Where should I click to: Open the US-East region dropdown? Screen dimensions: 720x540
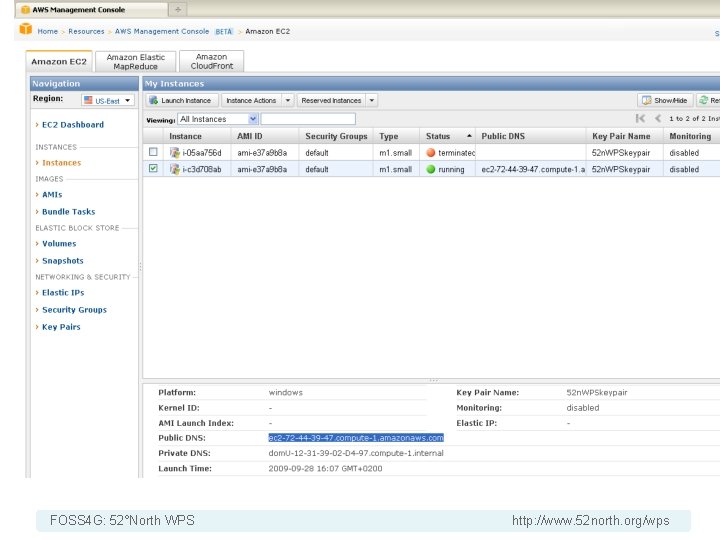pos(108,100)
